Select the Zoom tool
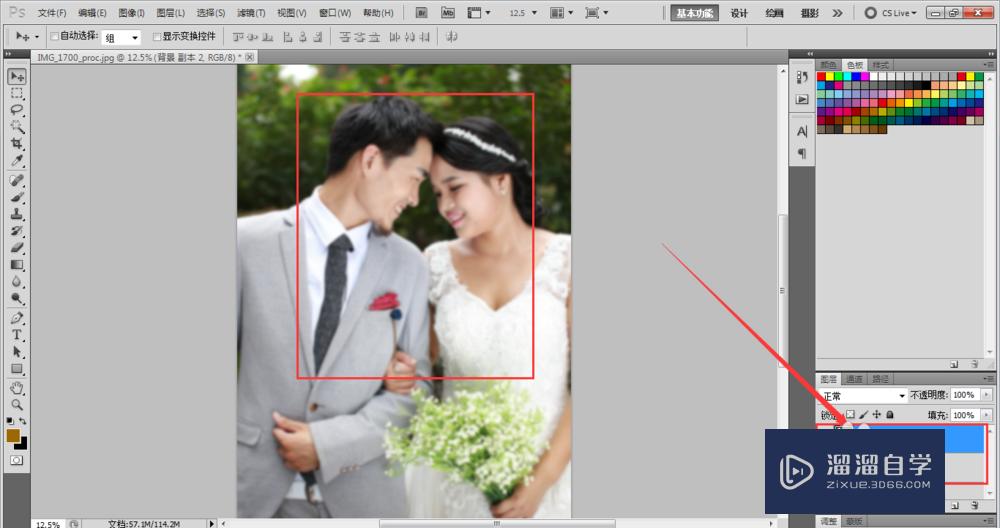The image size is (1000, 528). click(17, 404)
